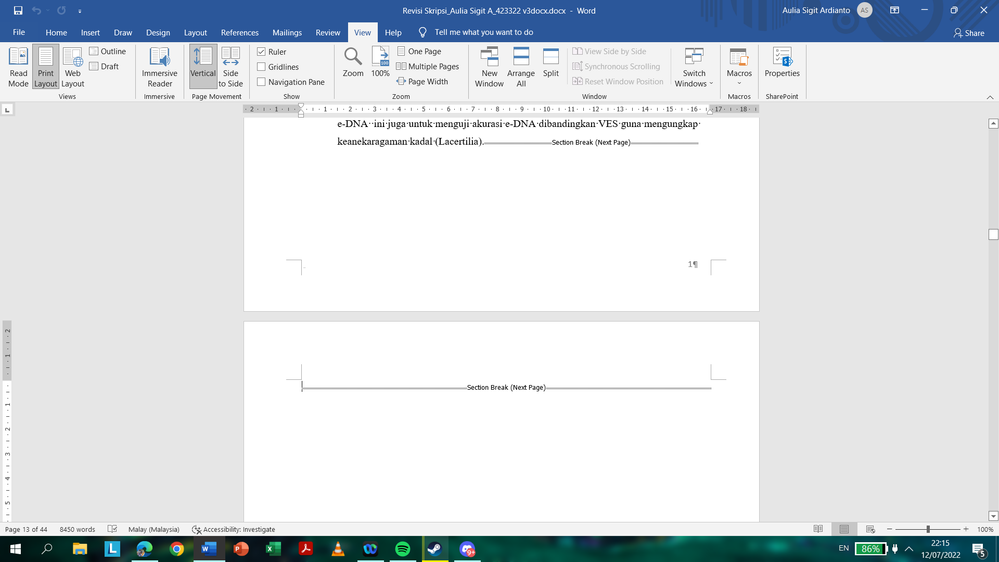Set zoom to 100%
Viewport: 999px width, 562px height.
[x=380, y=62]
